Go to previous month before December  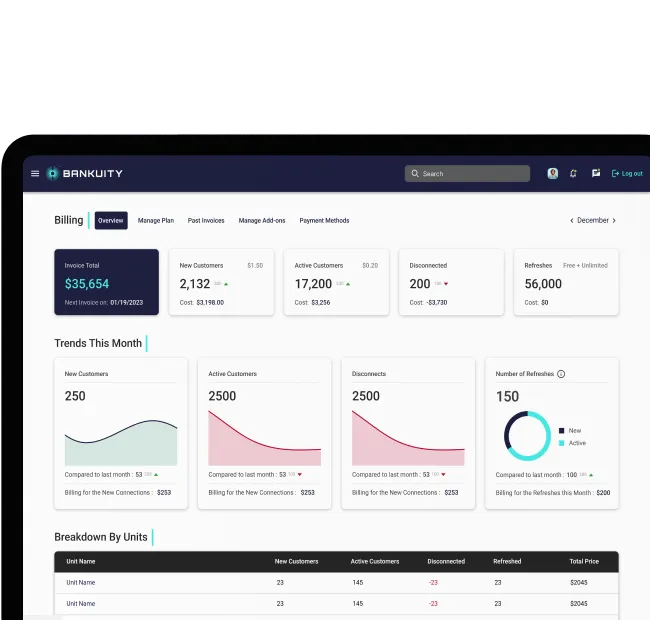coord(571,221)
